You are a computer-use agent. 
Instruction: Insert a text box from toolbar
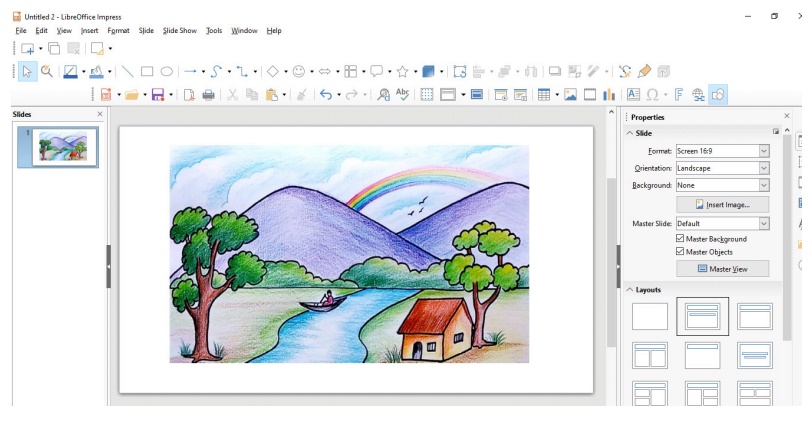point(633,95)
